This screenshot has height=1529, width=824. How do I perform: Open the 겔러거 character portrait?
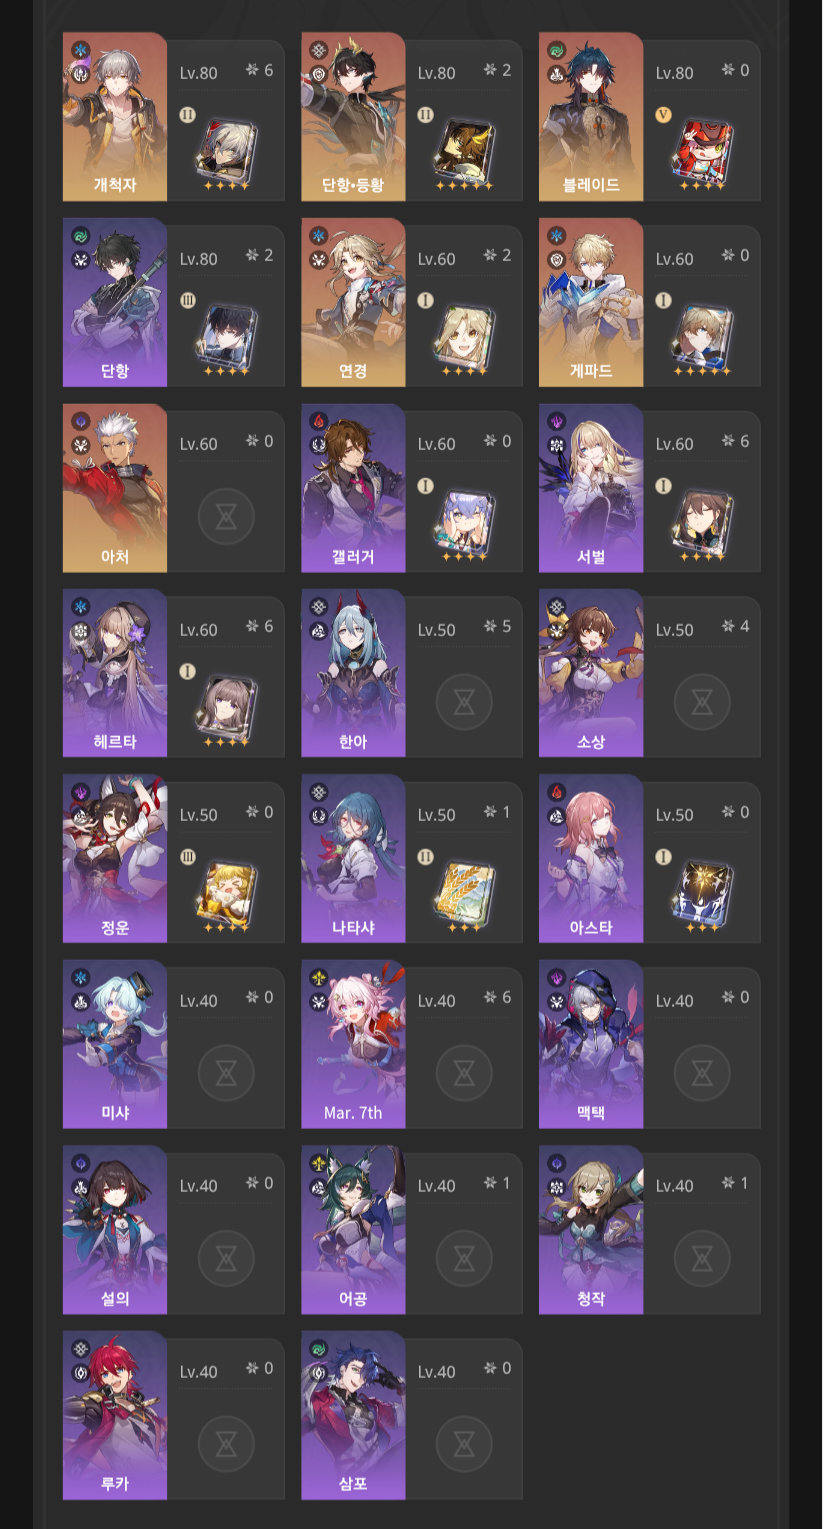[x=353, y=487]
